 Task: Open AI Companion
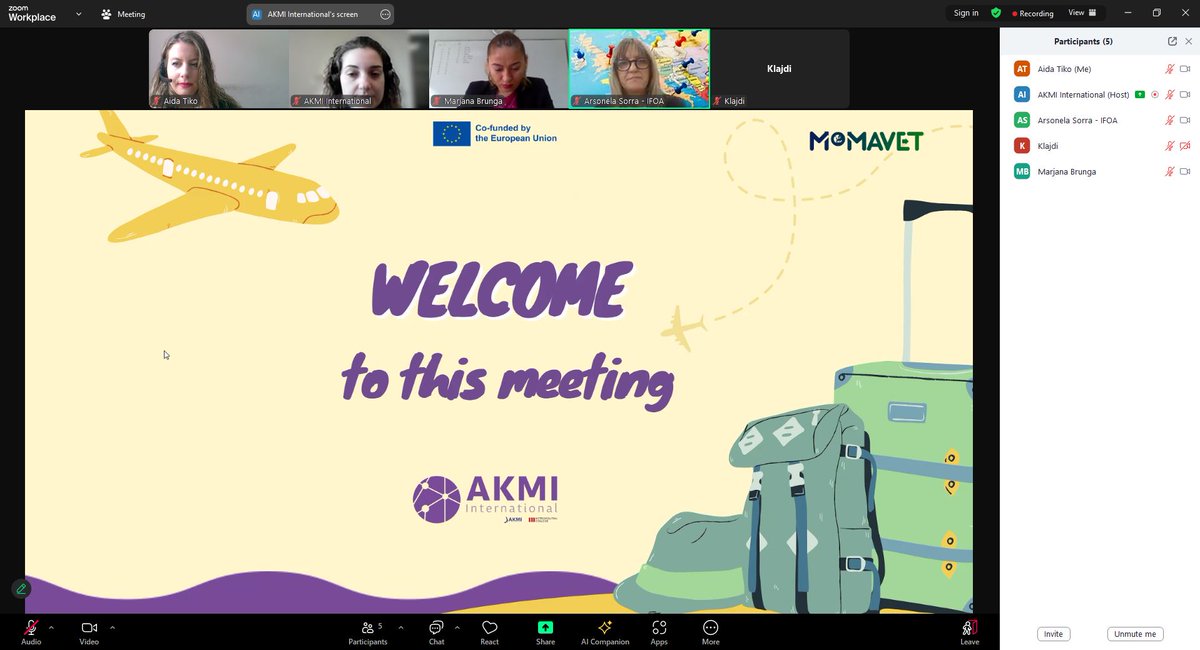point(605,632)
